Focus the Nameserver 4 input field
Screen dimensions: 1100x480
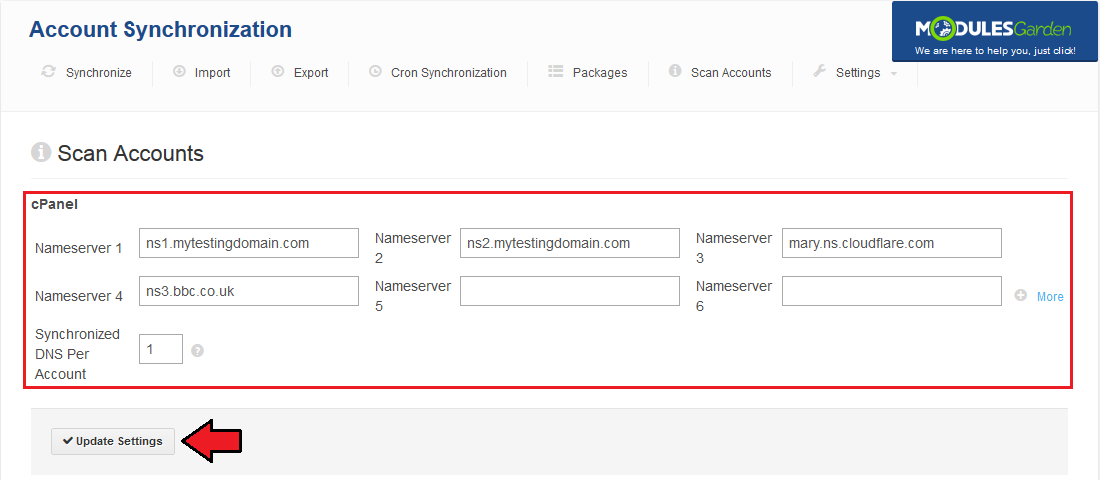click(x=249, y=291)
